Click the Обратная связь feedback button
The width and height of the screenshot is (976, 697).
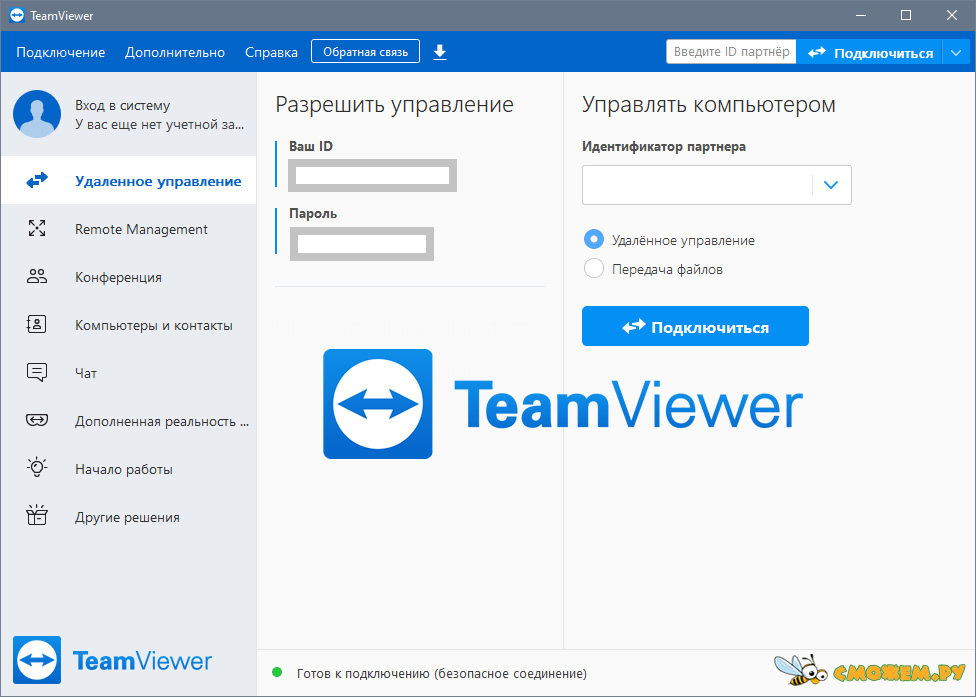[365, 52]
